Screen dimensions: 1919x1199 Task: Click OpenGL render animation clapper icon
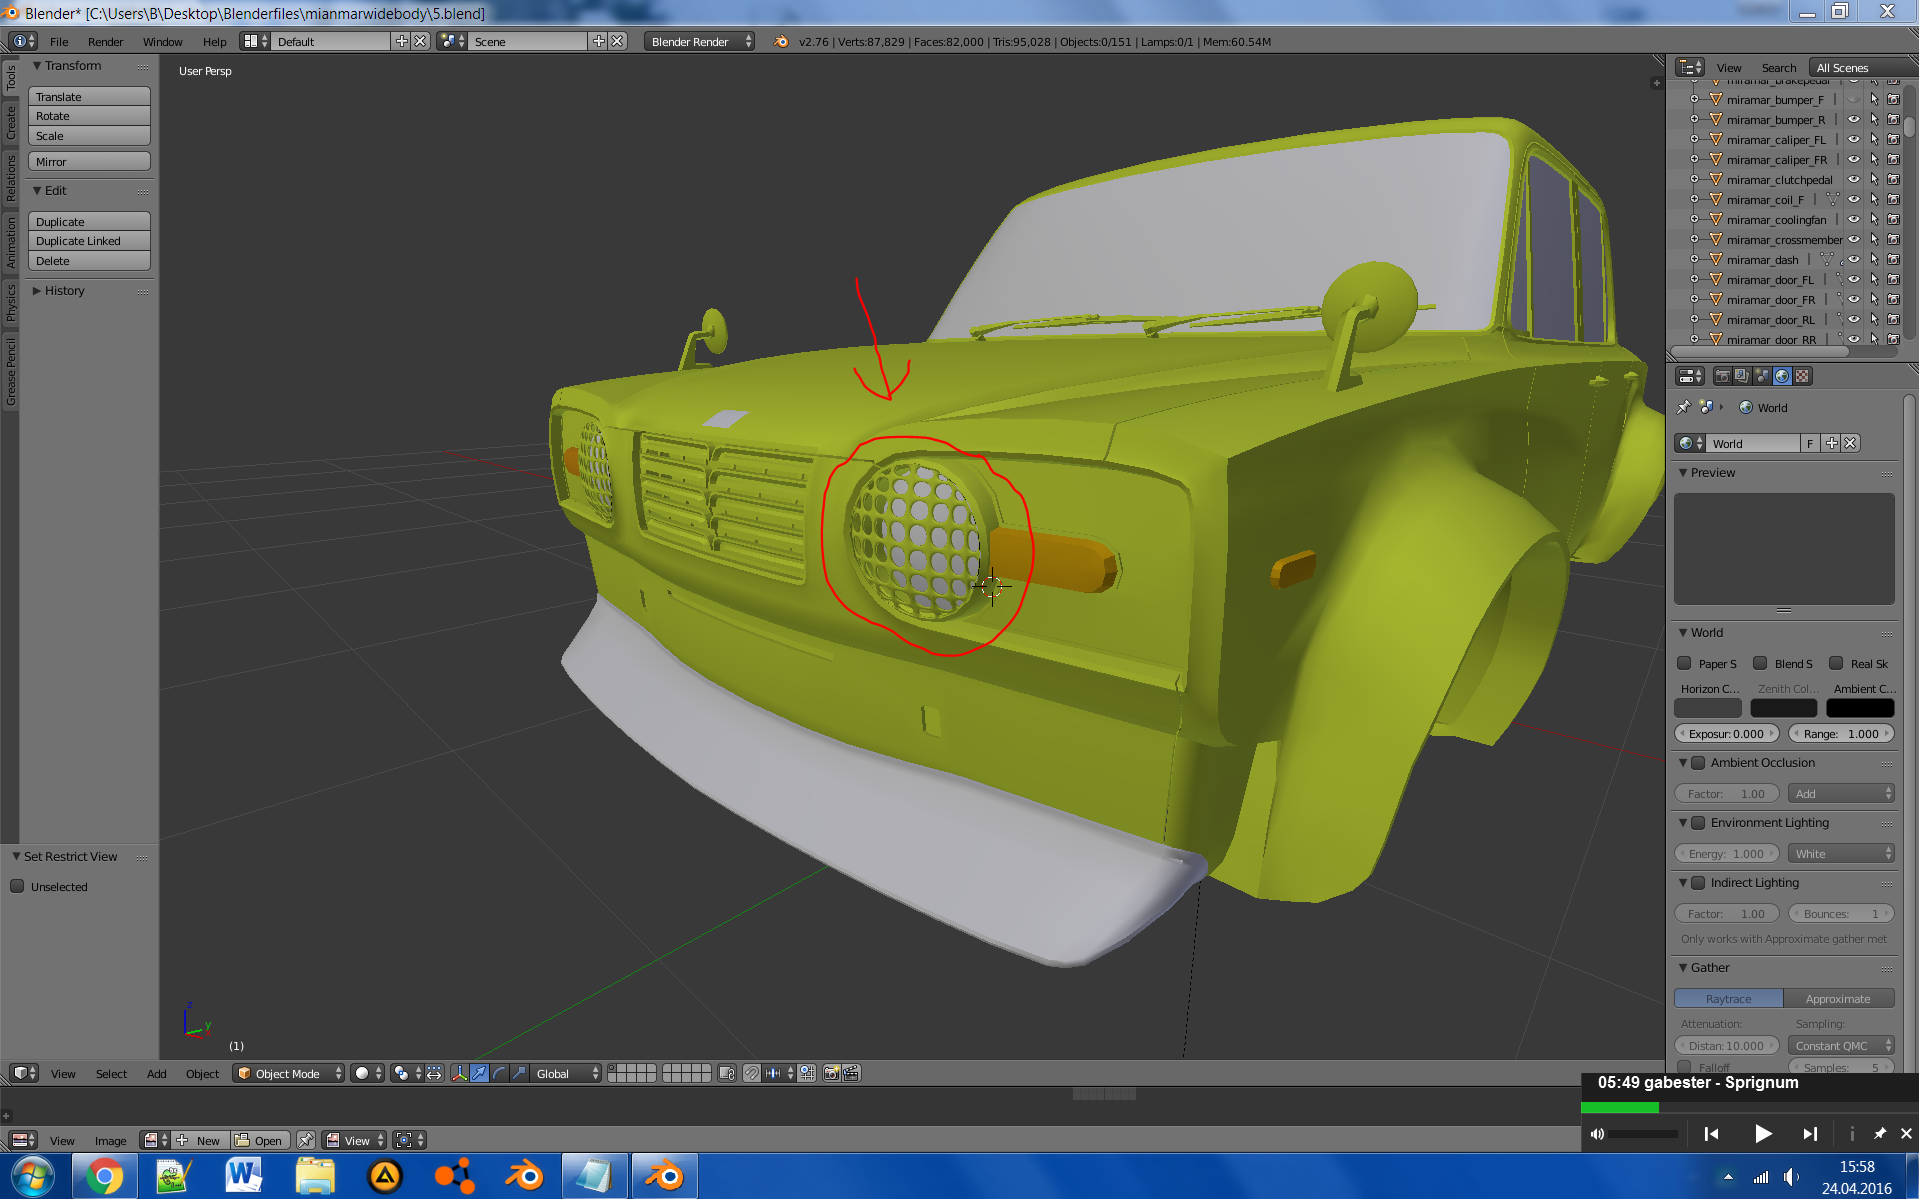pos(851,1073)
